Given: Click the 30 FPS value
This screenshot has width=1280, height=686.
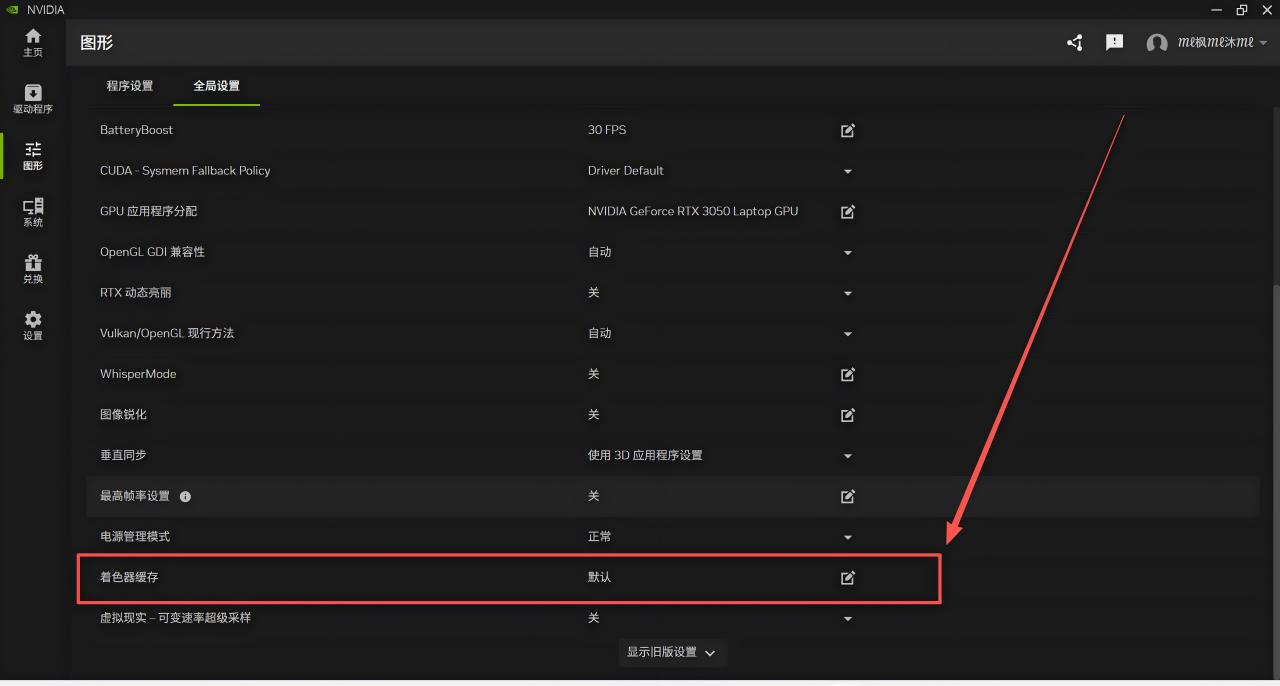Looking at the screenshot, I should [607, 130].
